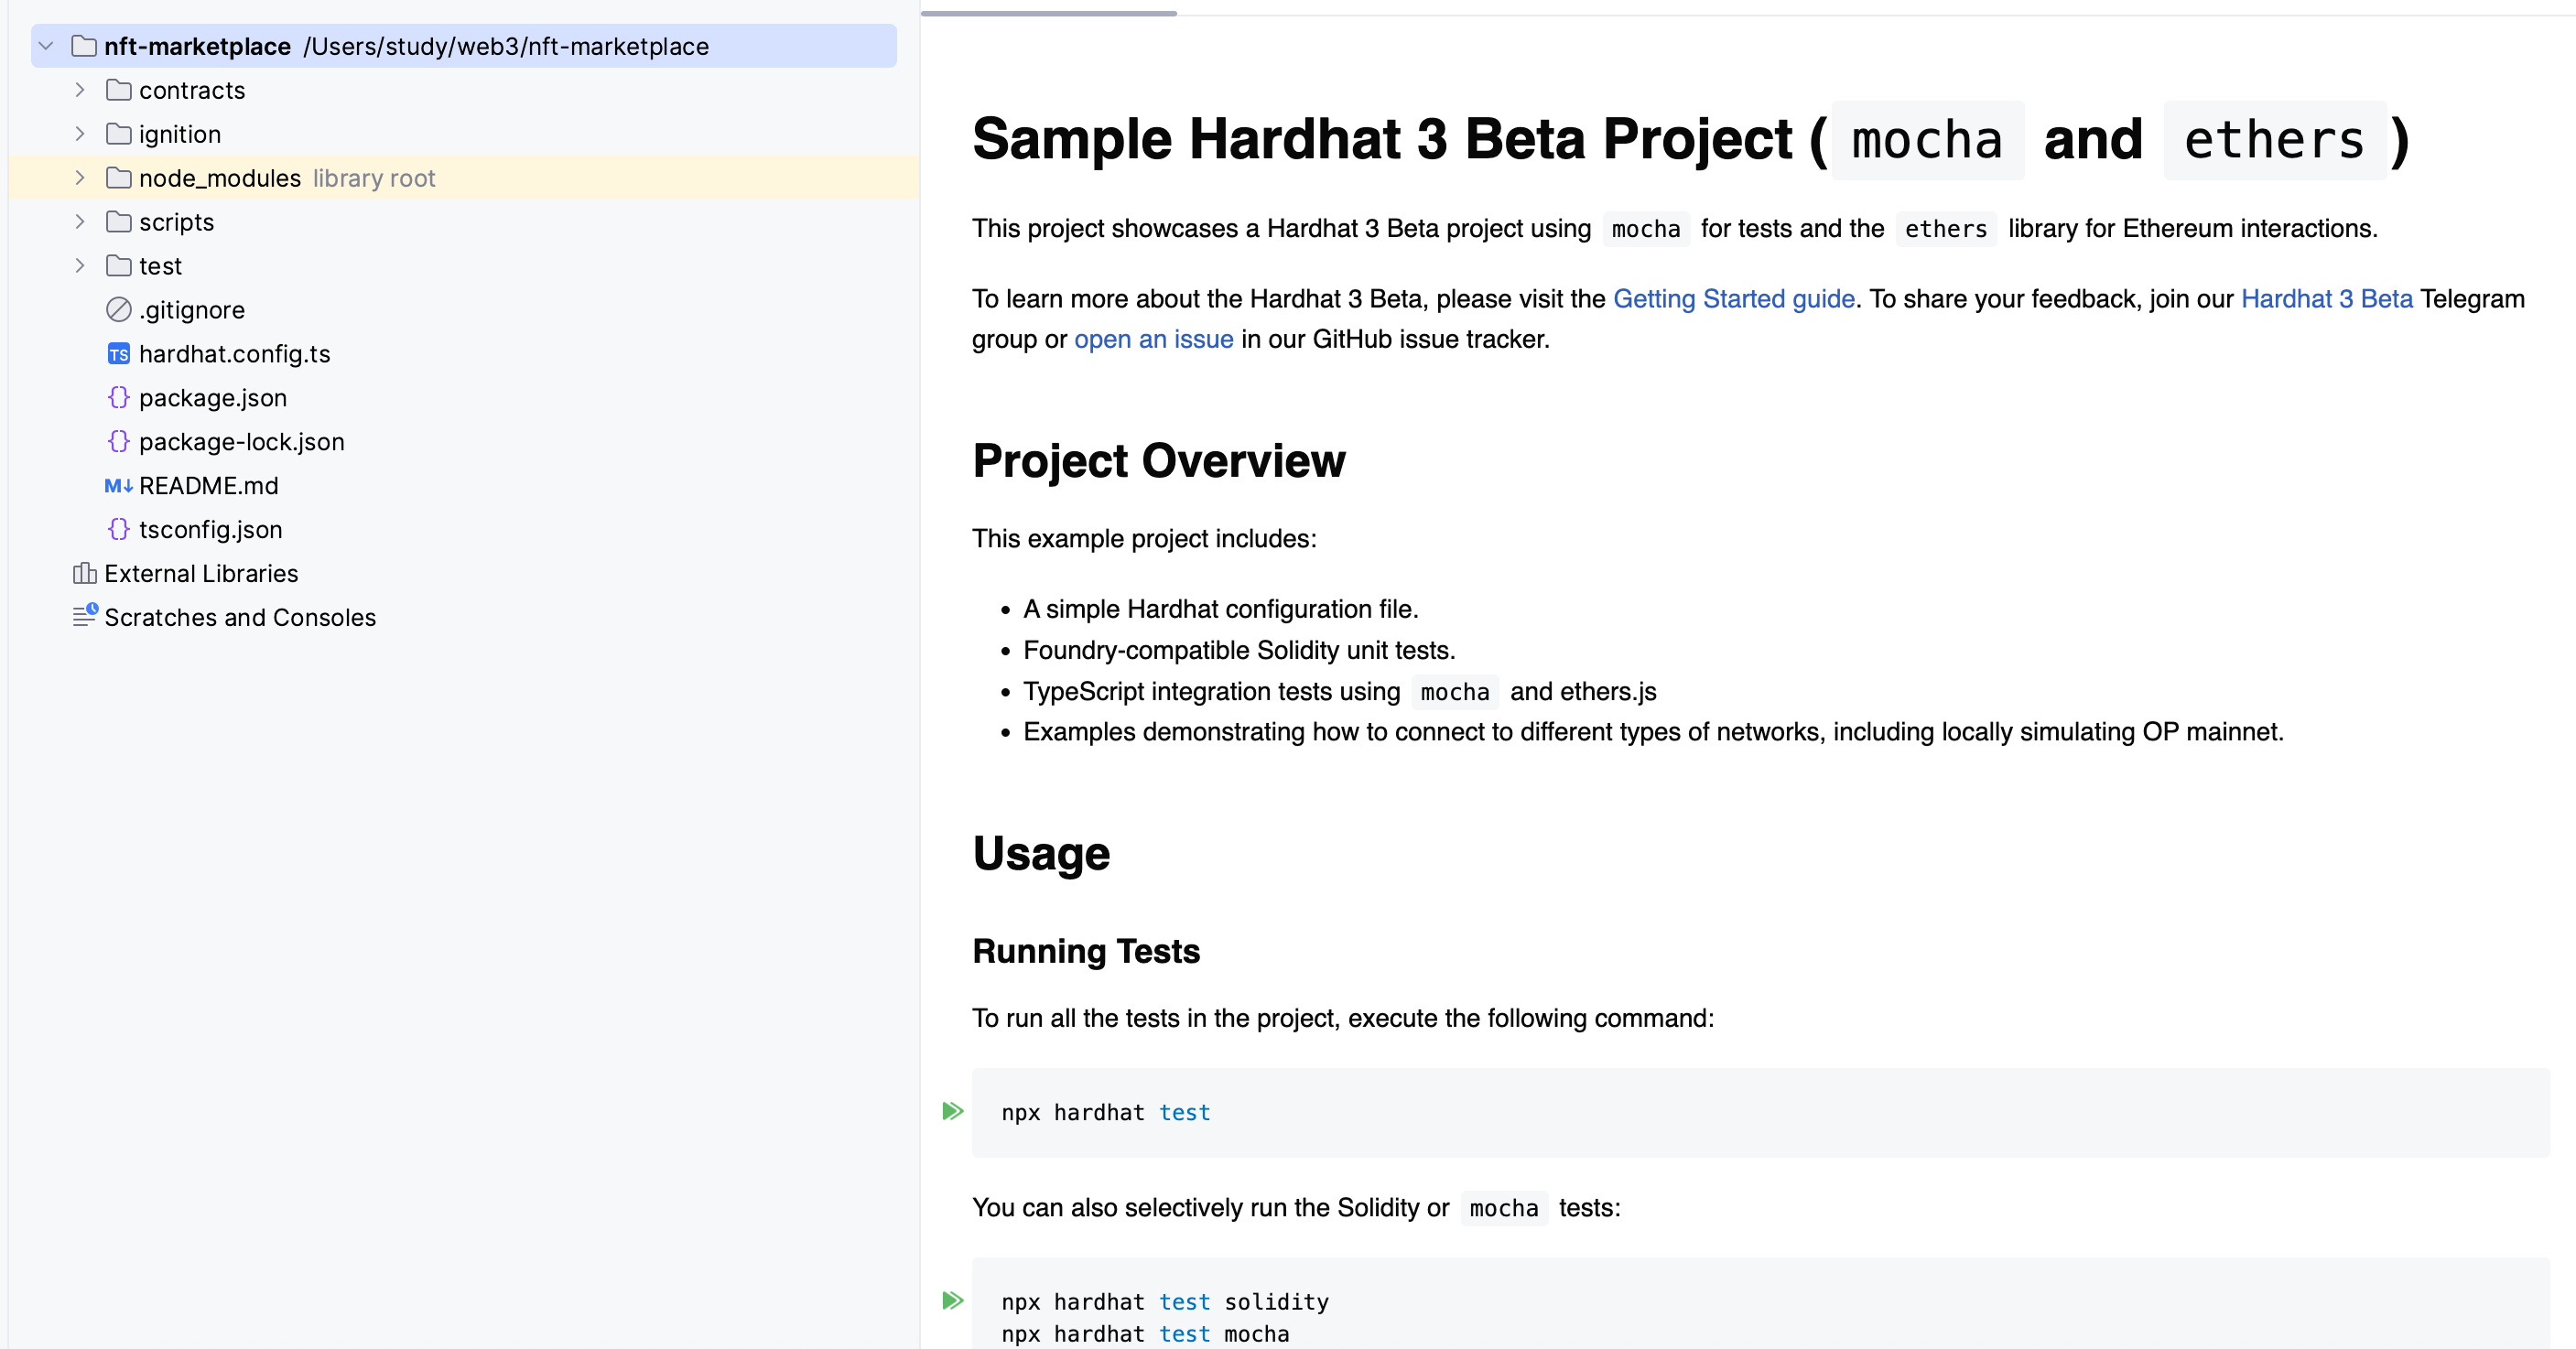Click the preview scroll indicator bar at top
Viewport: 2576px width, 1349px height.
coord(1048,13)
